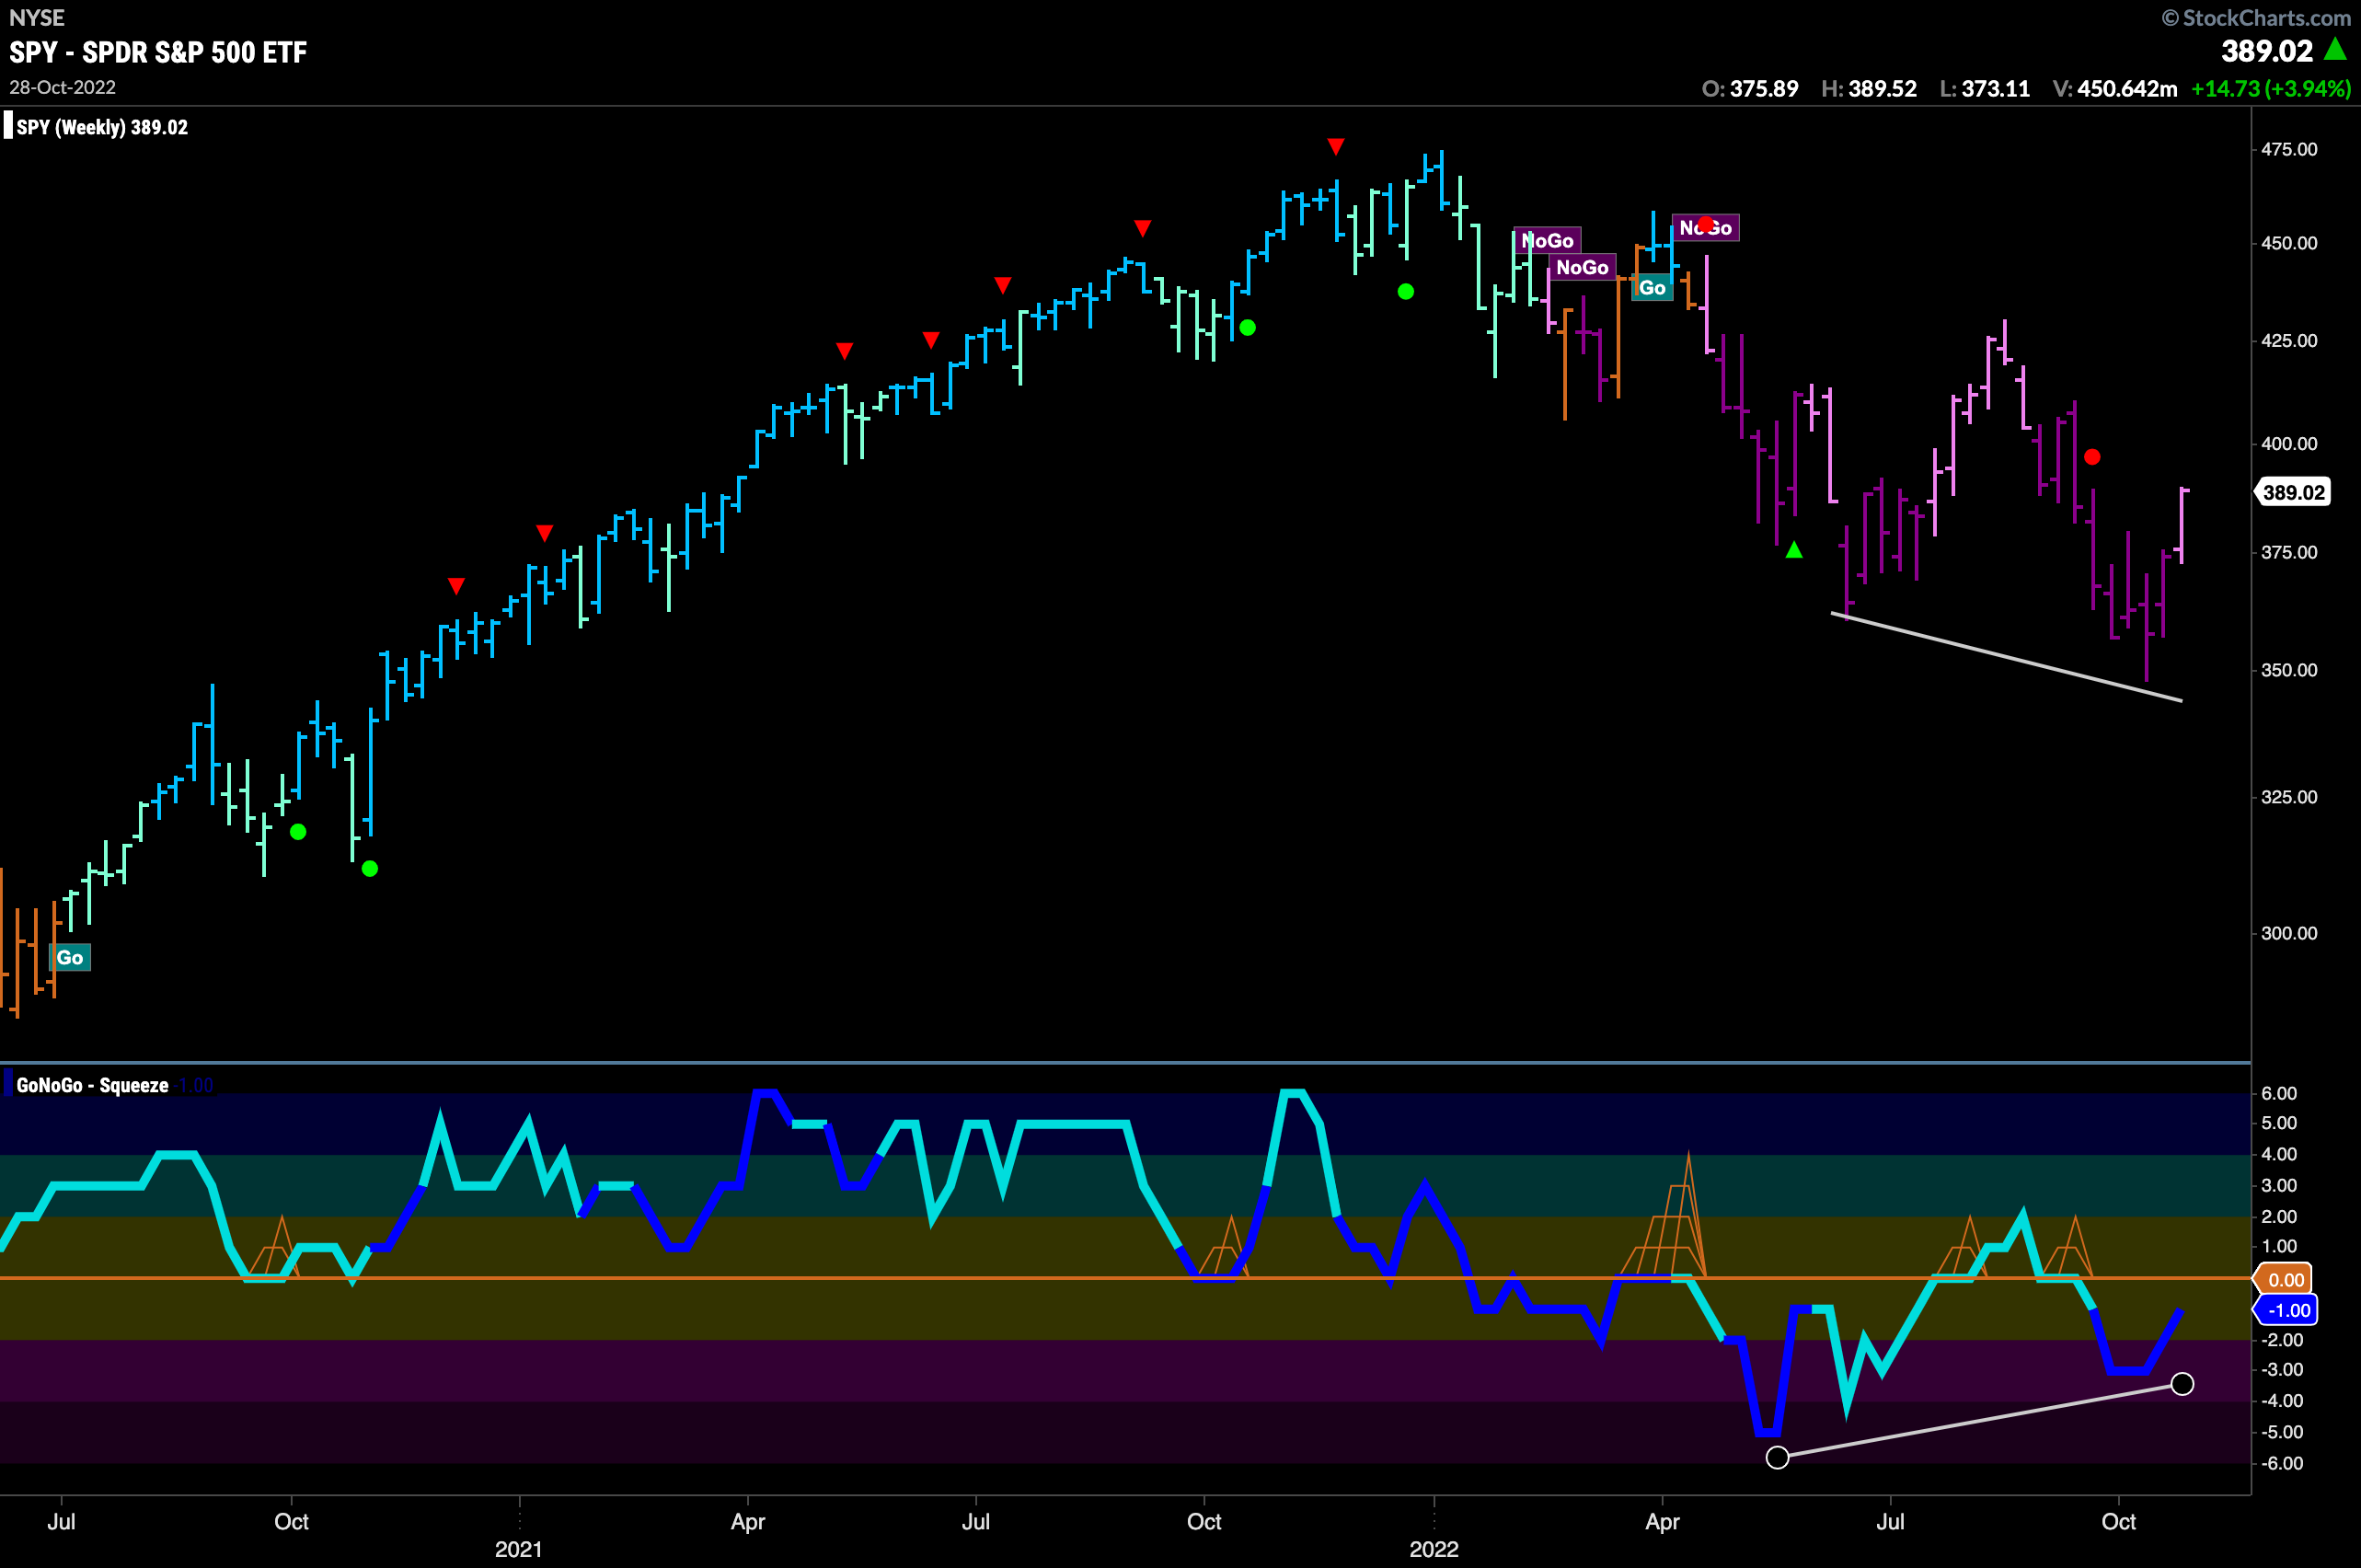The width and height of the screenshot is (2361, 1568).
Task: Click the 400.00 price axis label
Action: [x=2289, y=443]
